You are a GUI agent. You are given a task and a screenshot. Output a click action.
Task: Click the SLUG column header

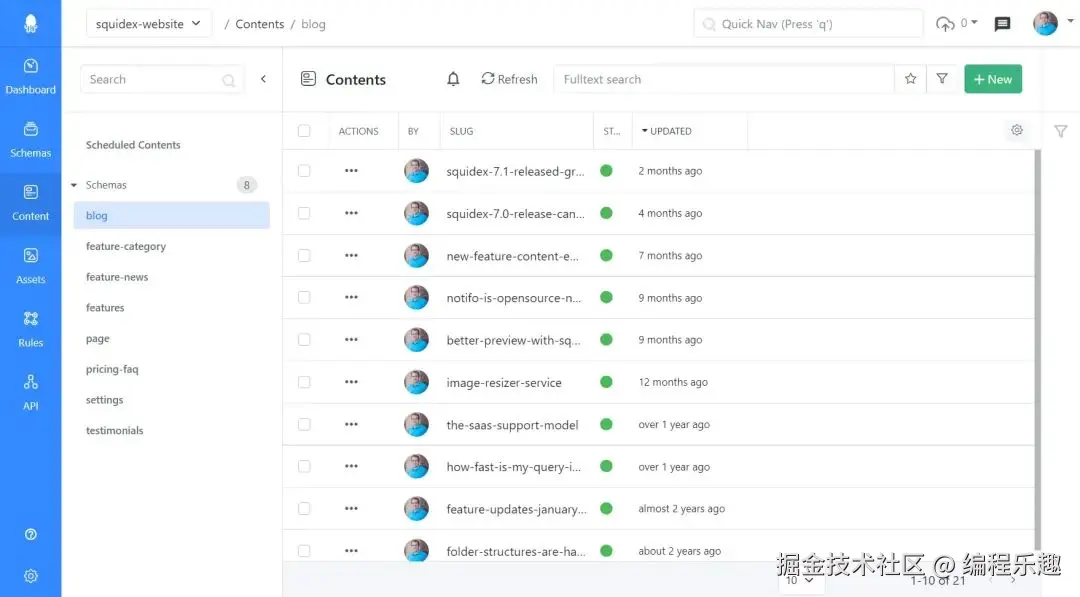(461, 131)
